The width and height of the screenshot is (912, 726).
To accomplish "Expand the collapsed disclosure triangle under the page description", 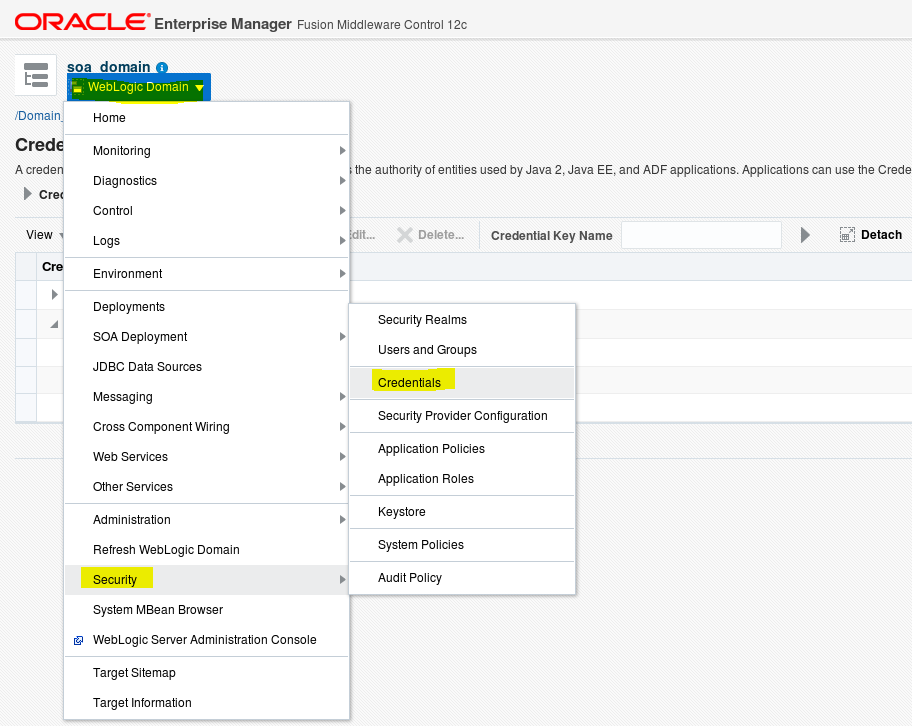I will point(27,194).
